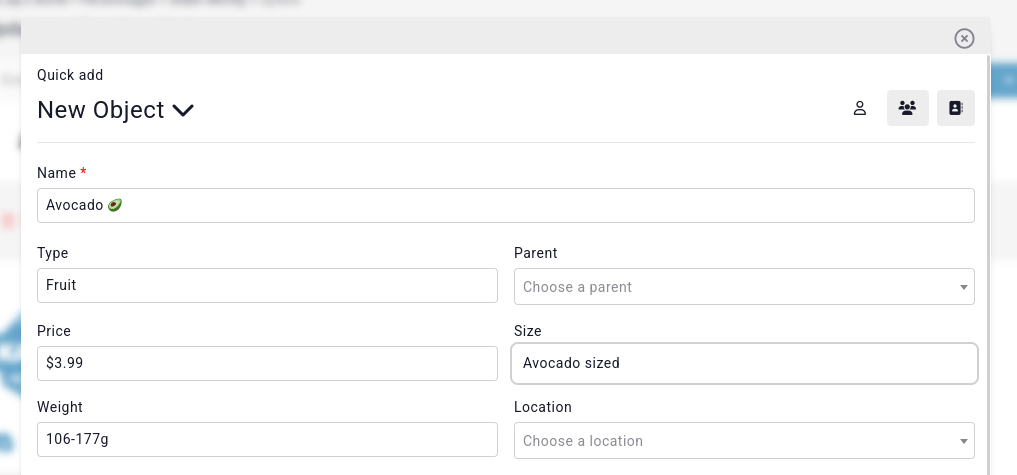
Task: Click the "Name" field label
Action: pyautogui.click(x=56, y=173)
